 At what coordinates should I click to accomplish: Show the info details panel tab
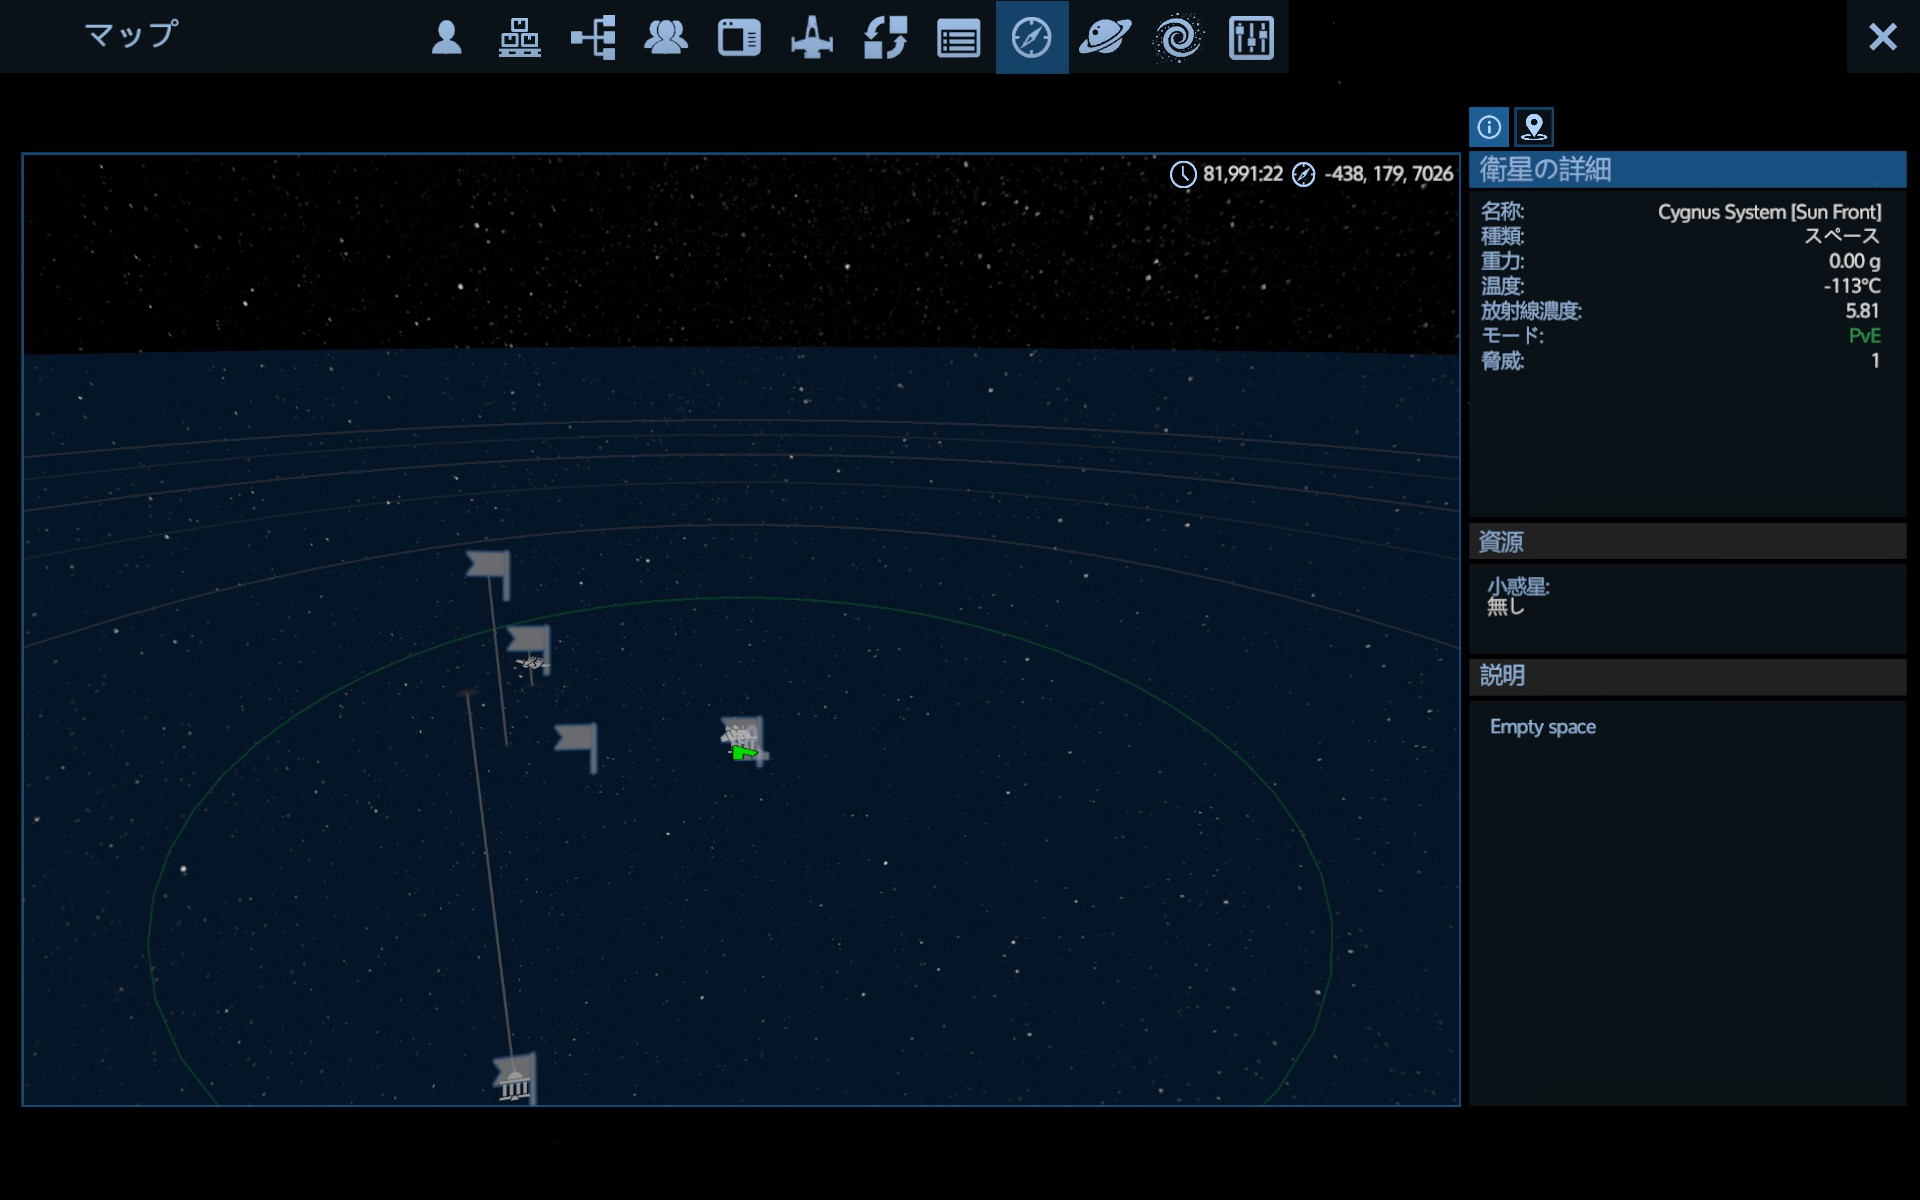1489,127
